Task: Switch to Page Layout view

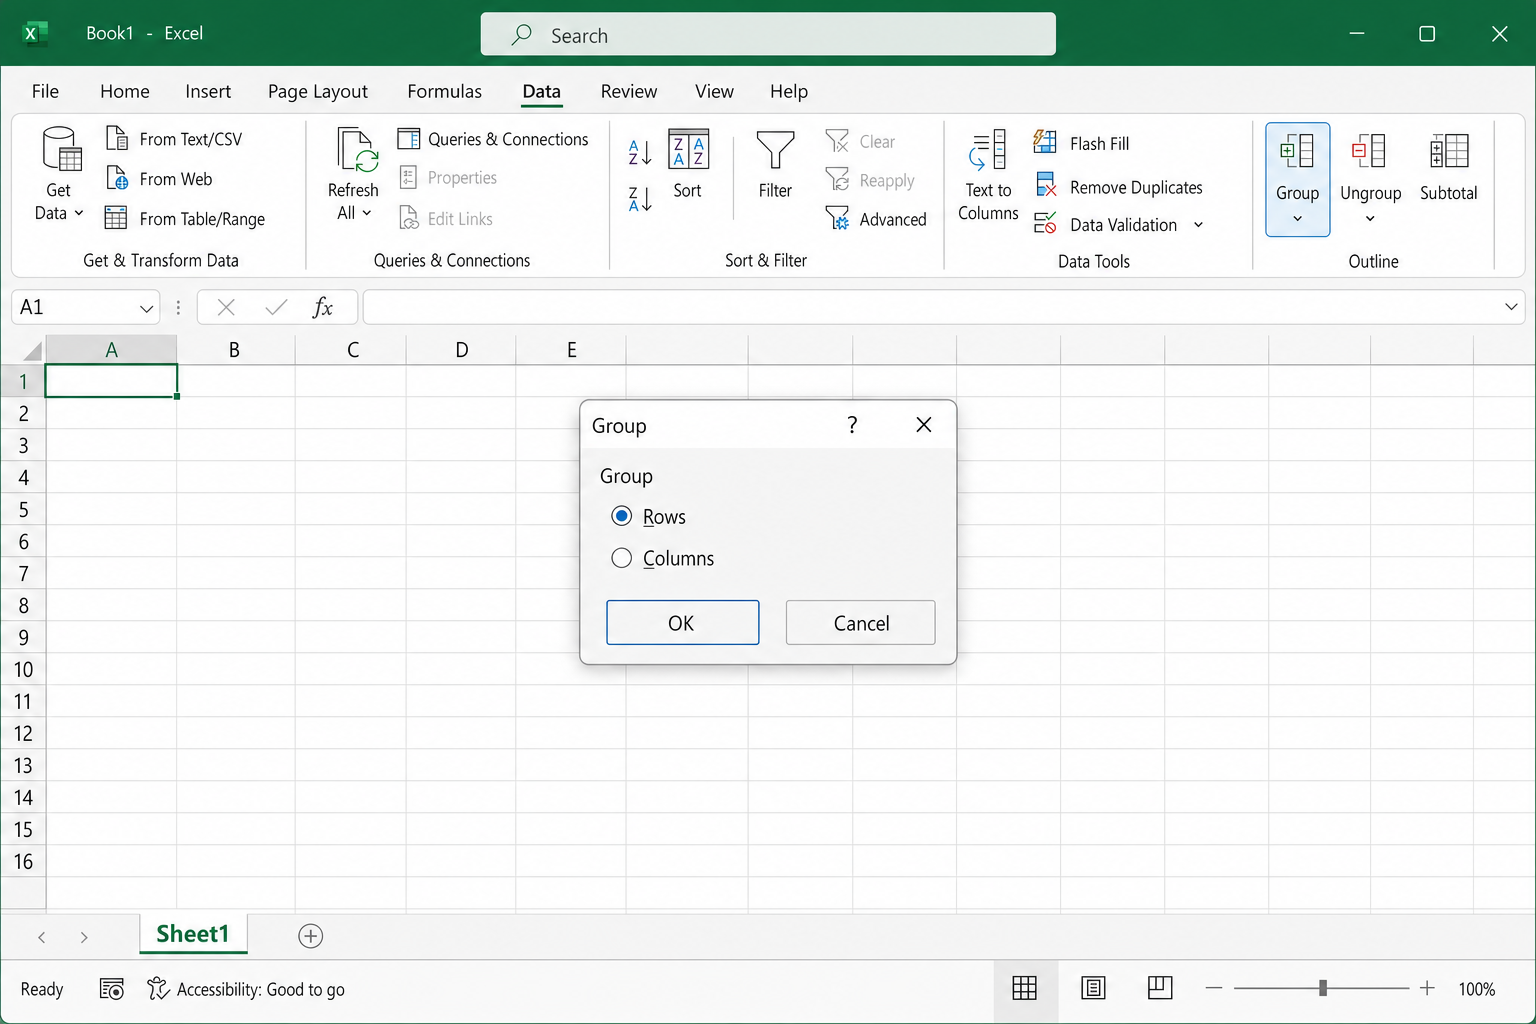Action: click(1093, 989)
